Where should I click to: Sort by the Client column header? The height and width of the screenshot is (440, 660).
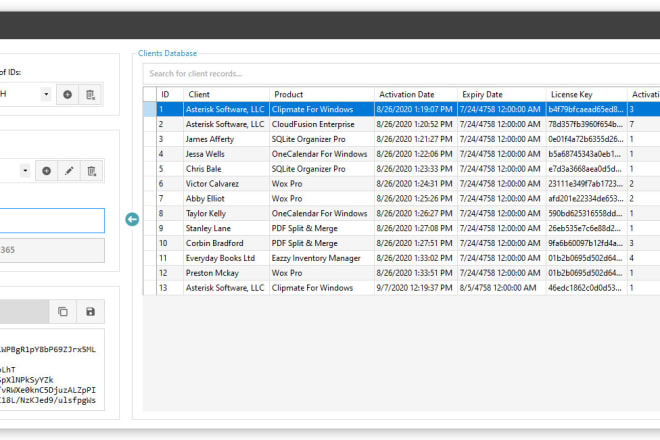coord(226,94)
